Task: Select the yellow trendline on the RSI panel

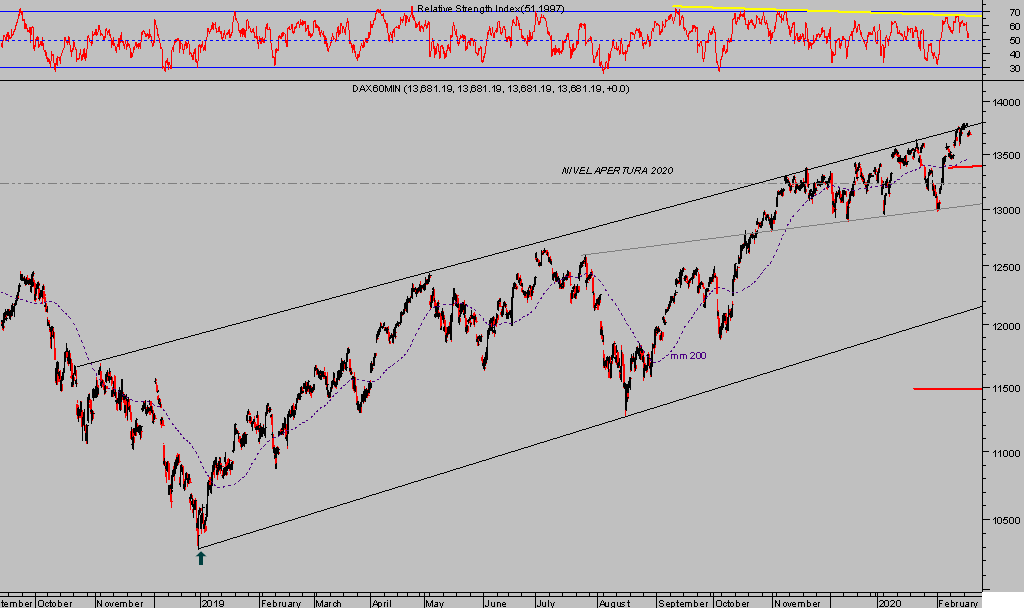Action: 827,10
